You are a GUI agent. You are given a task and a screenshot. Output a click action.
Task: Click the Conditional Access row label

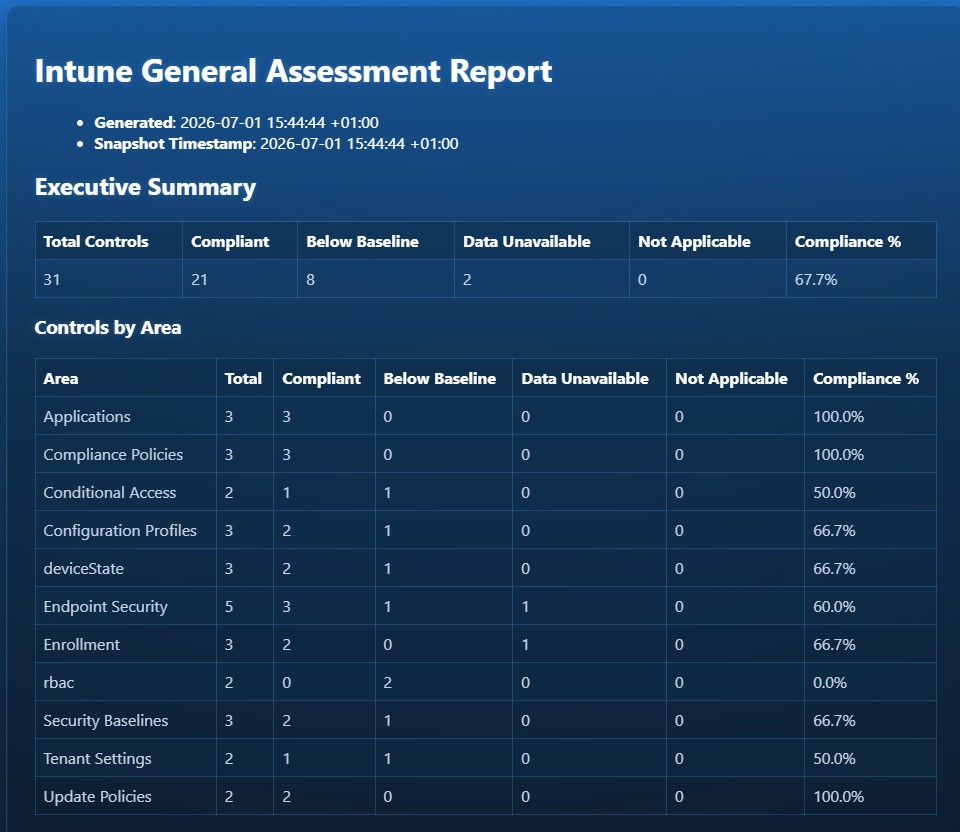[110, 493]
